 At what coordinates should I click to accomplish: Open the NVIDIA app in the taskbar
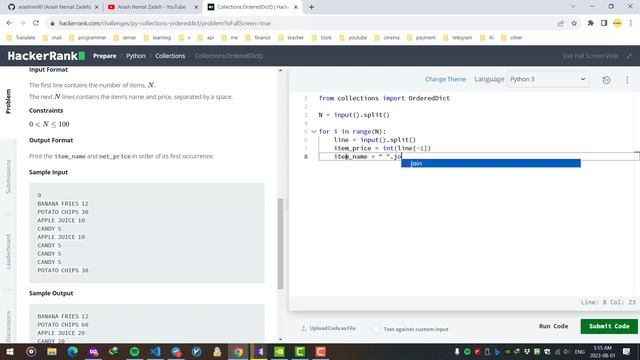[280, 351]
